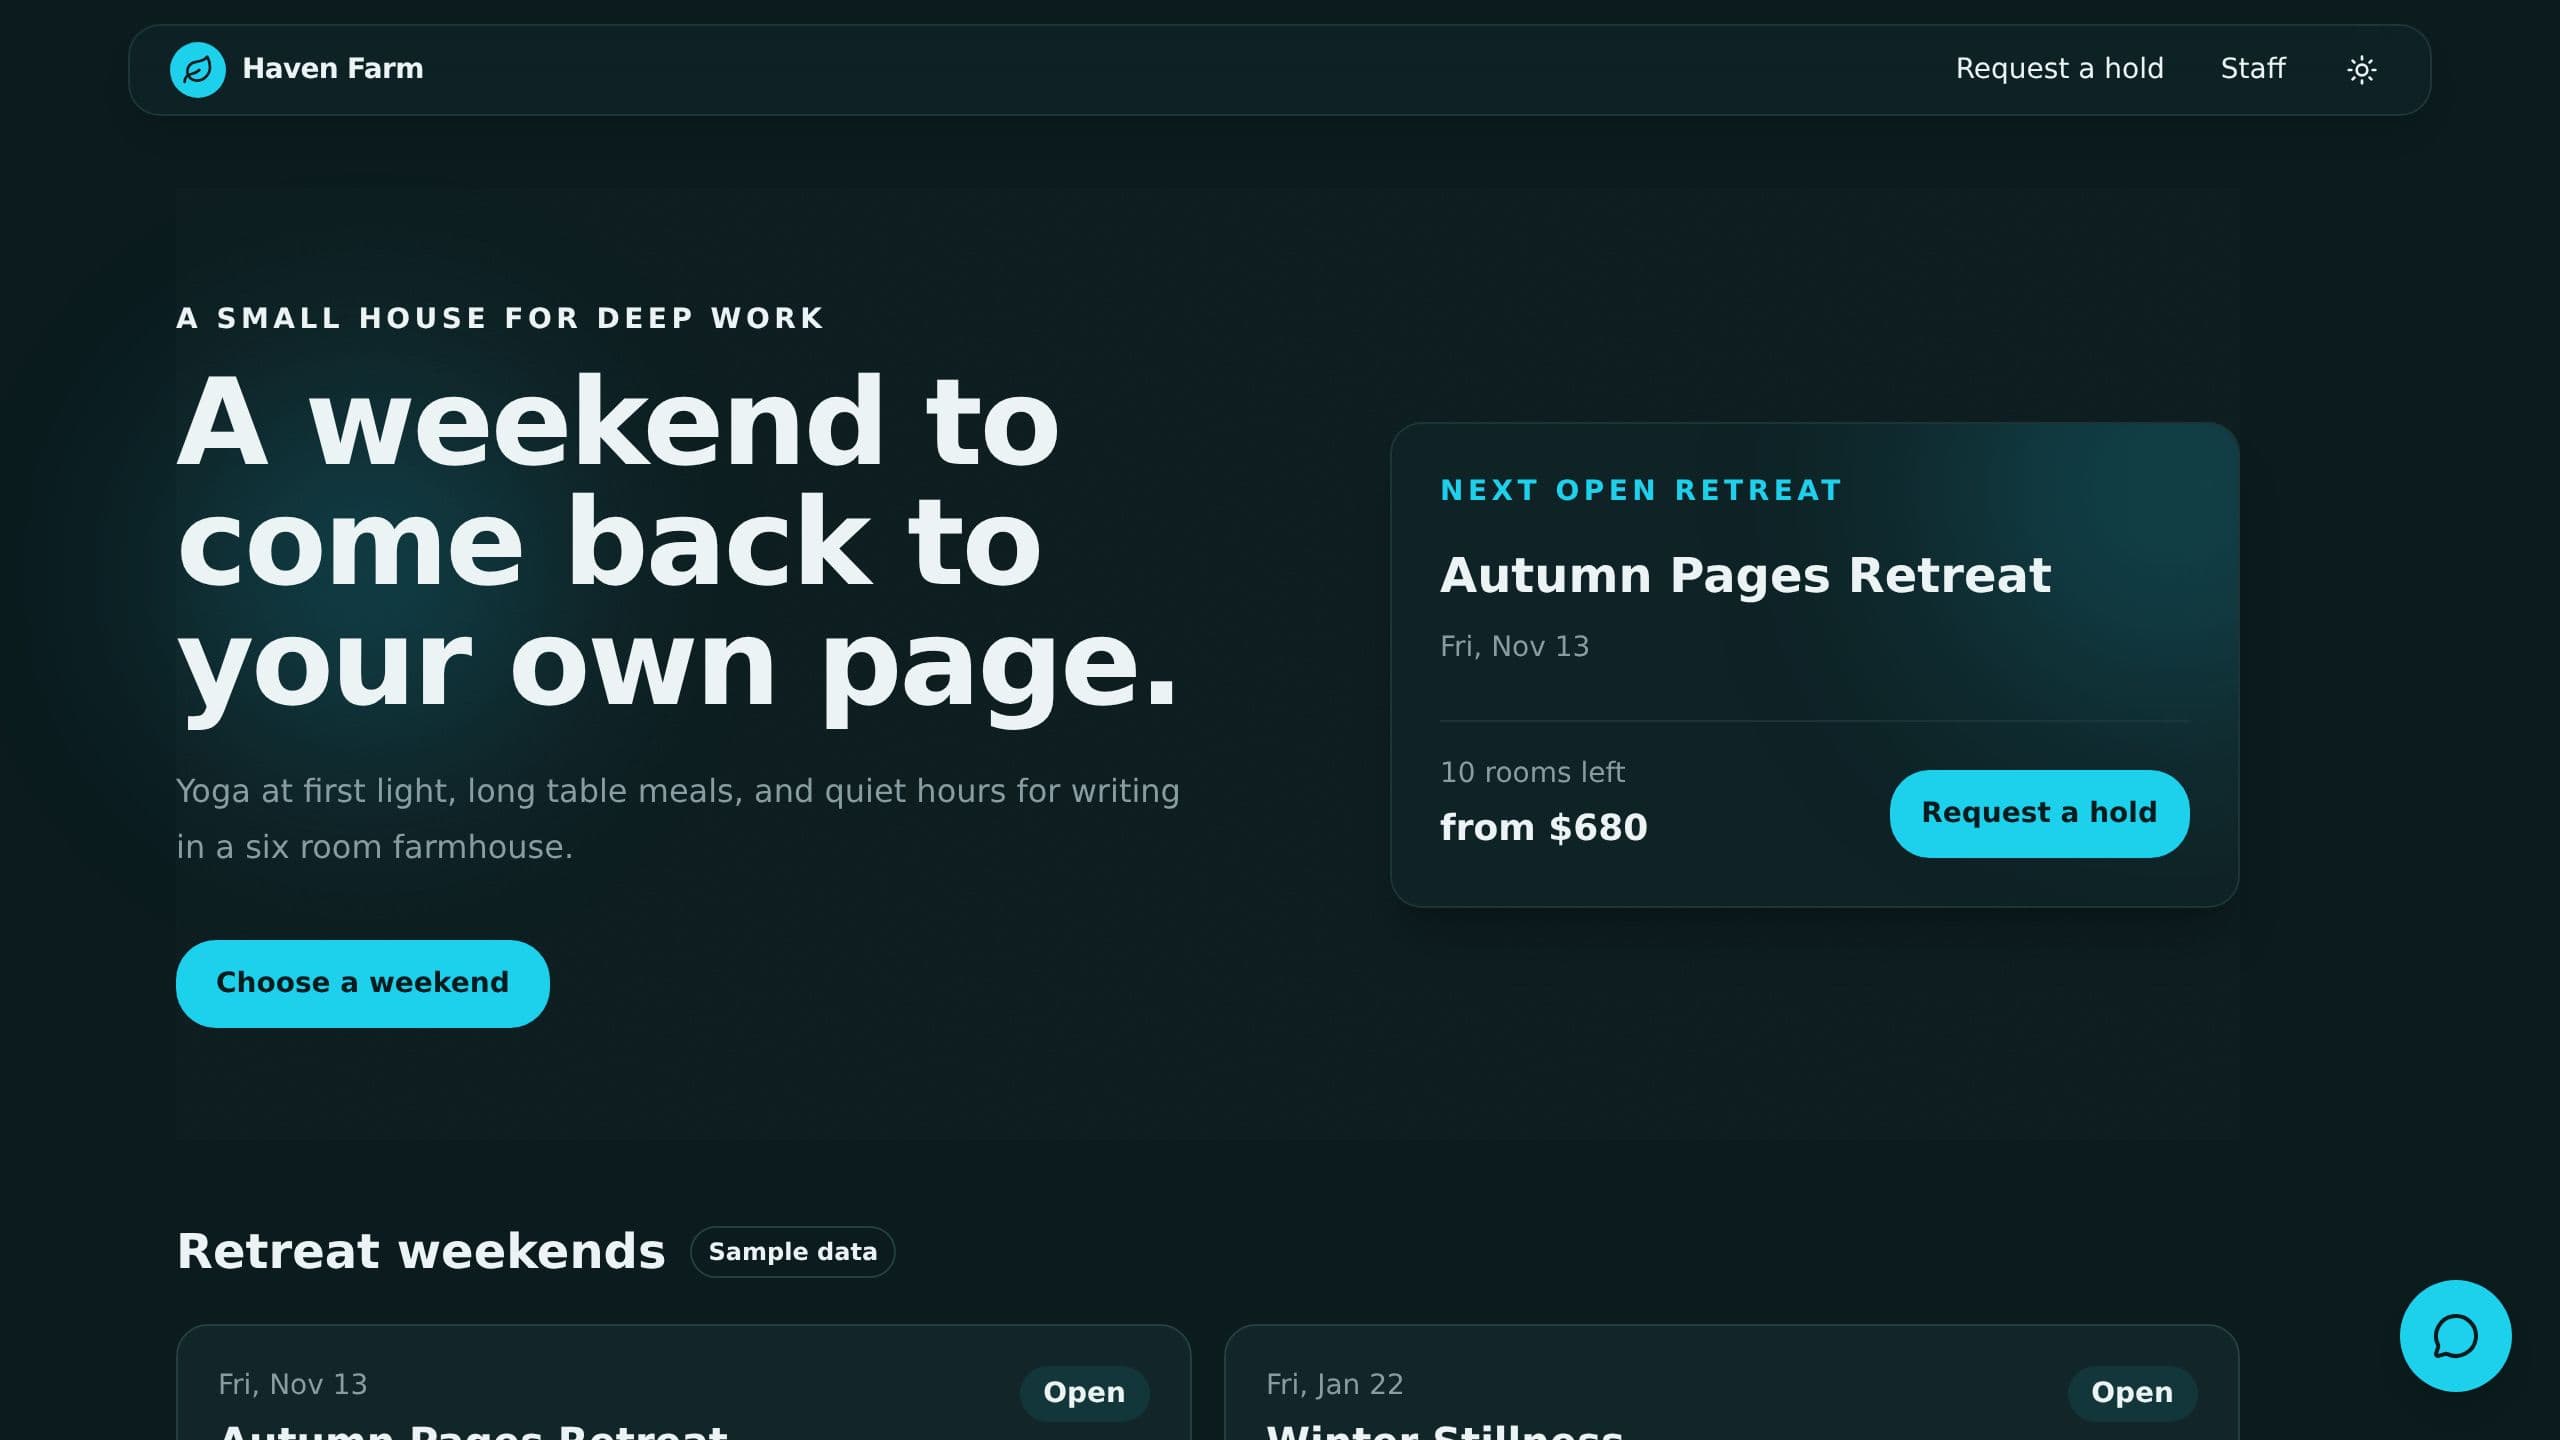Click the Fri, Nov 13 date in hero card

click(1514, 646)
